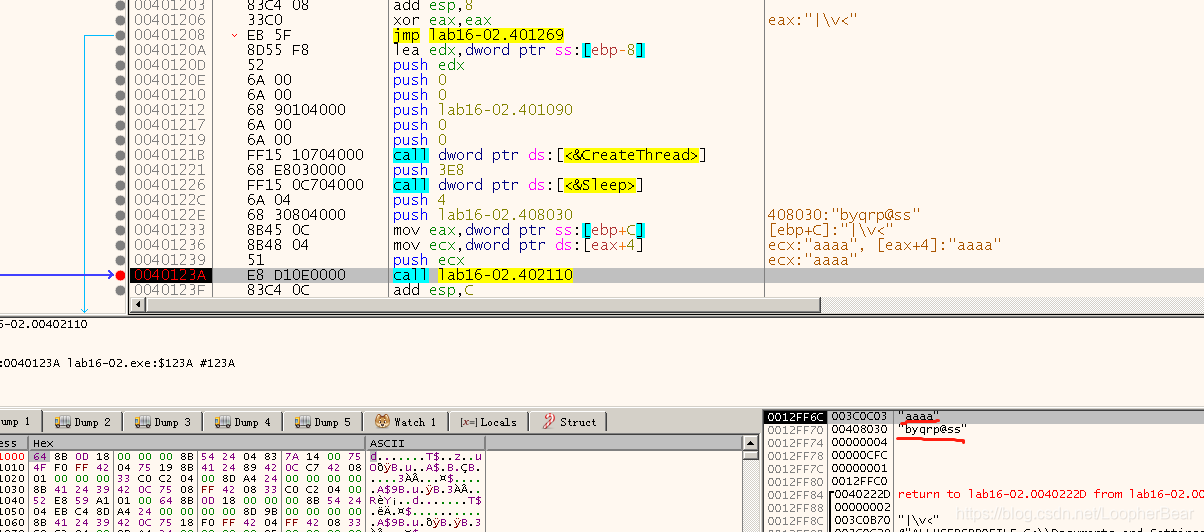This screenshot has height=532, width=1204.
Task: Switch to the Dump 2 tab
Action: 82,422
